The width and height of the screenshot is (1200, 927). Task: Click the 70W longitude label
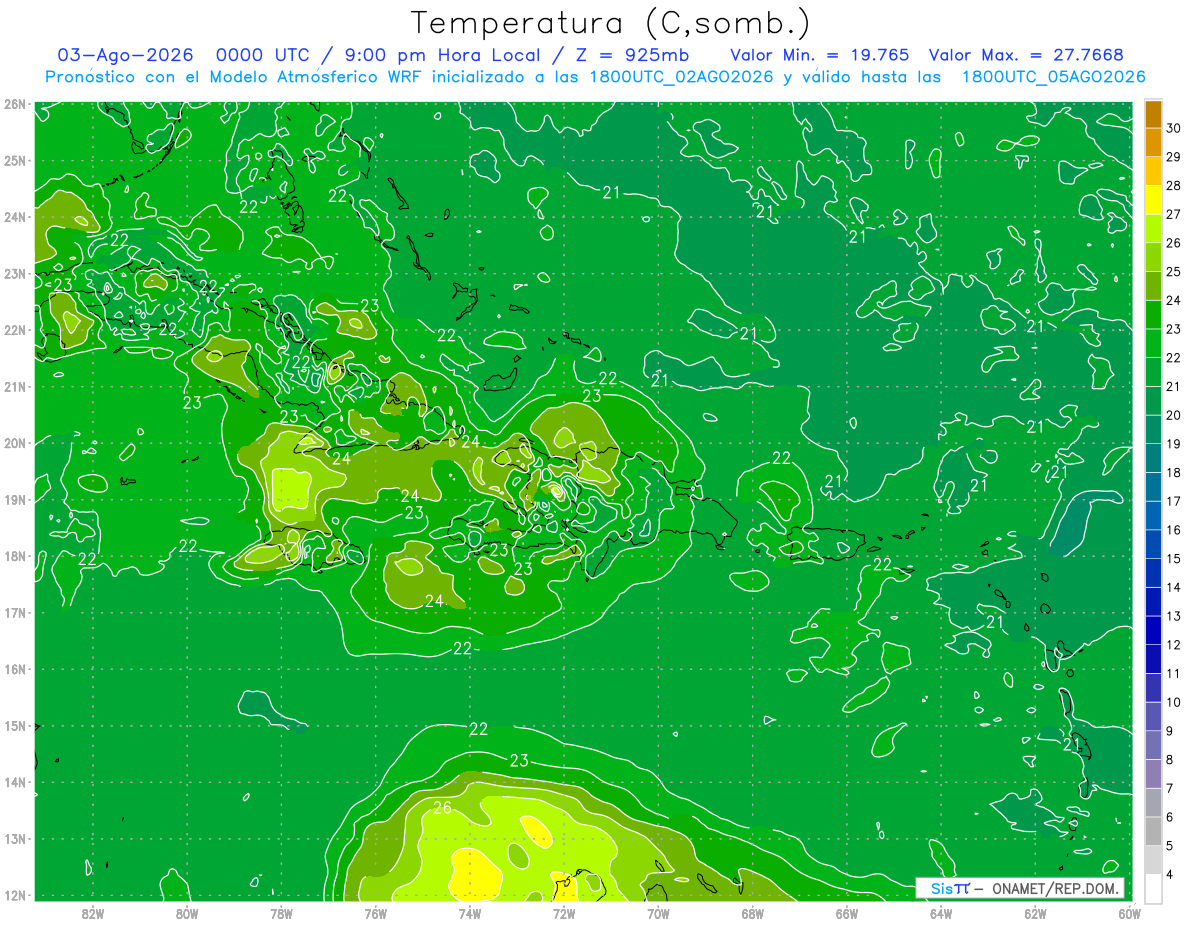[658, 913]
